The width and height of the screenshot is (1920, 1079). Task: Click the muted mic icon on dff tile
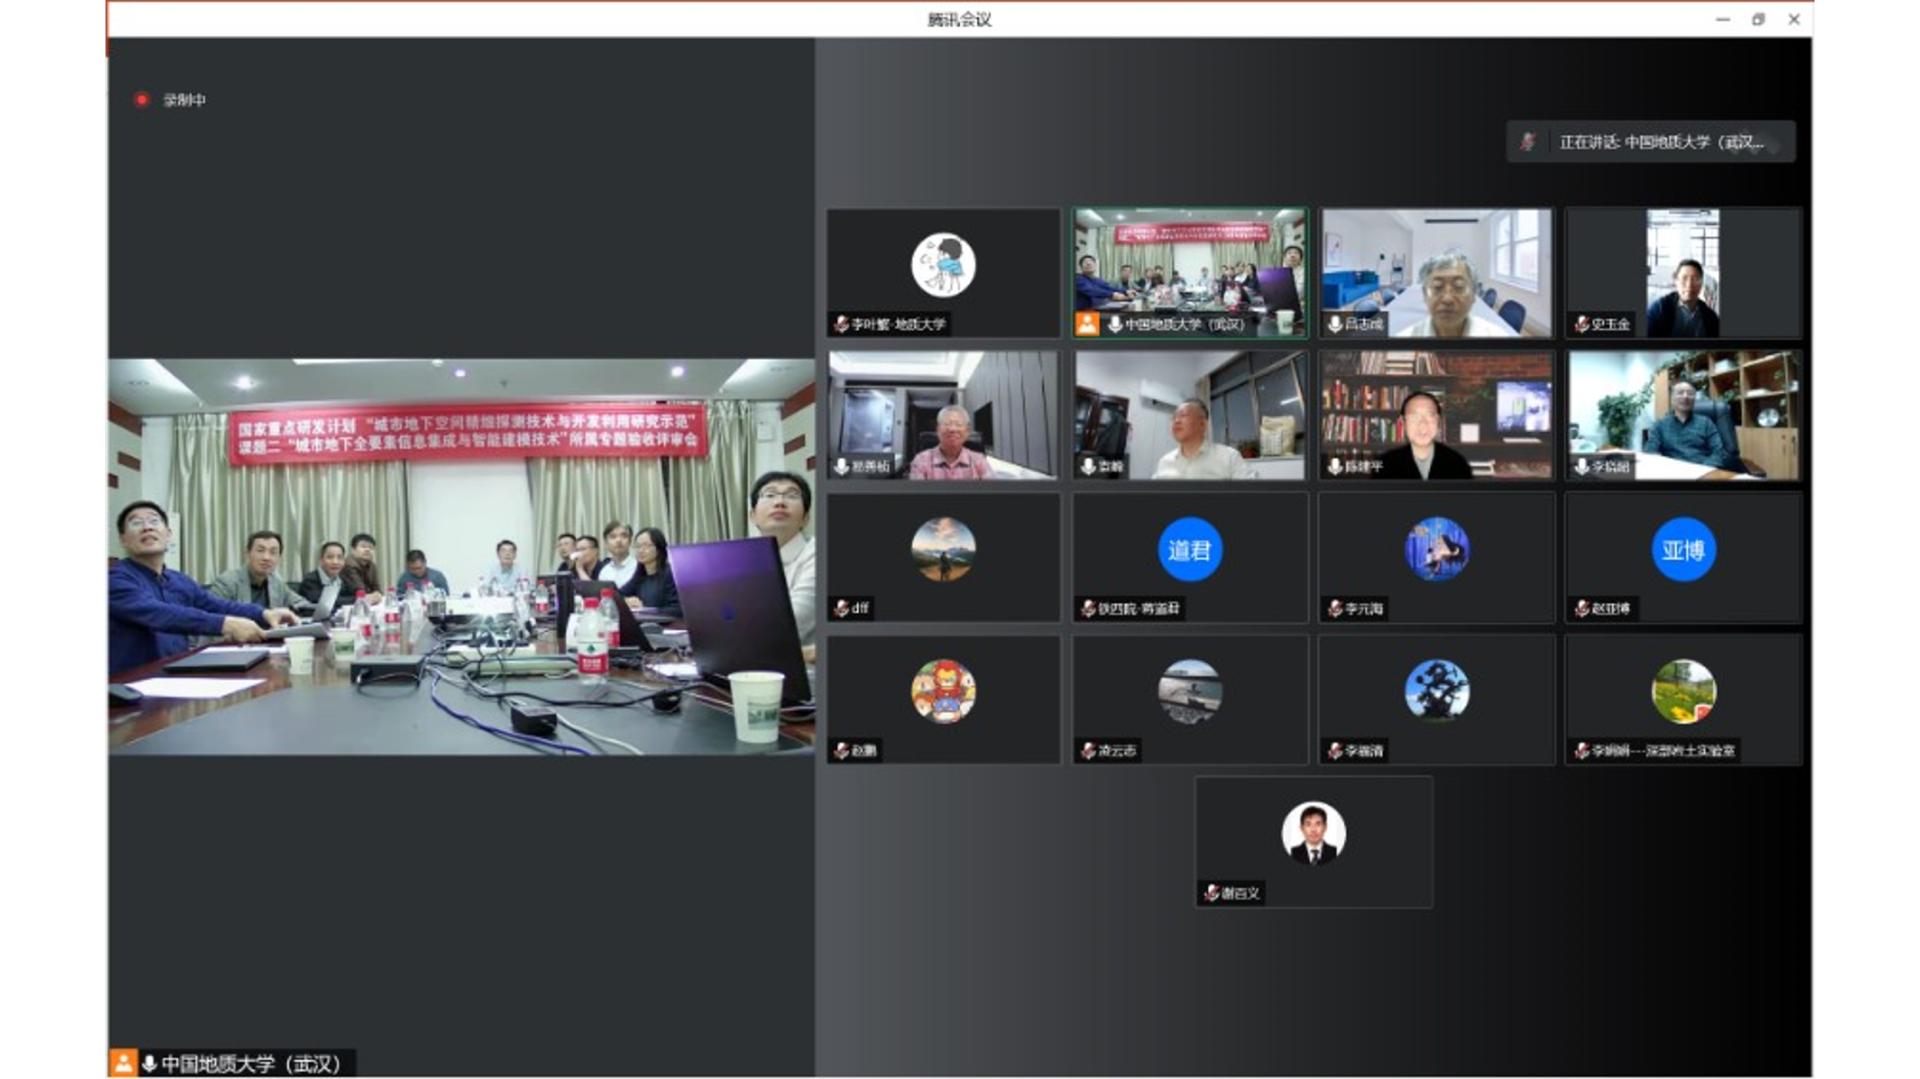(x=841, y=608)
